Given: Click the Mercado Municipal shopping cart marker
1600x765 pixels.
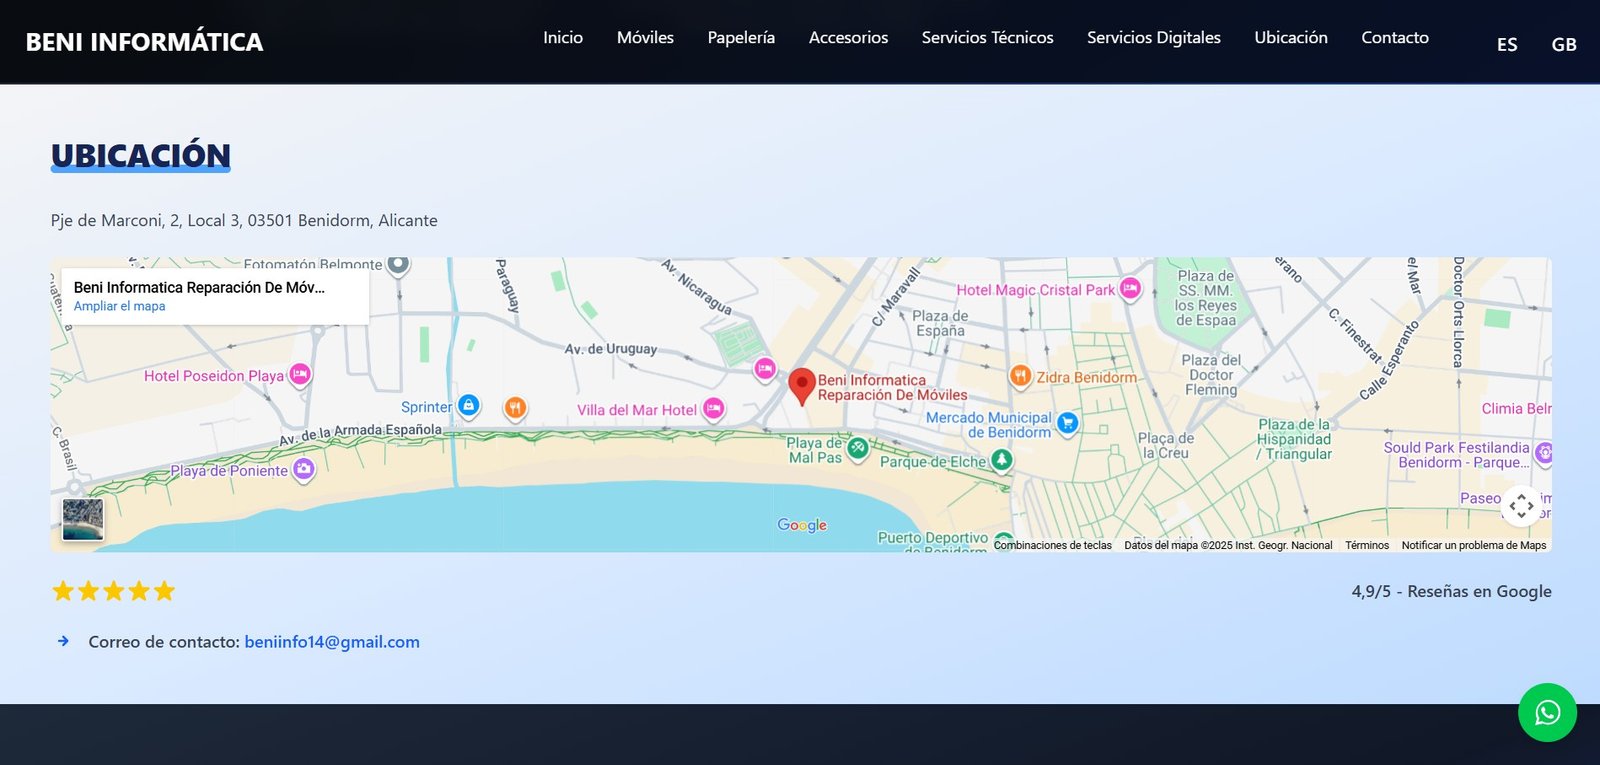Looking at the screenshot, I should pos(1067,423).
